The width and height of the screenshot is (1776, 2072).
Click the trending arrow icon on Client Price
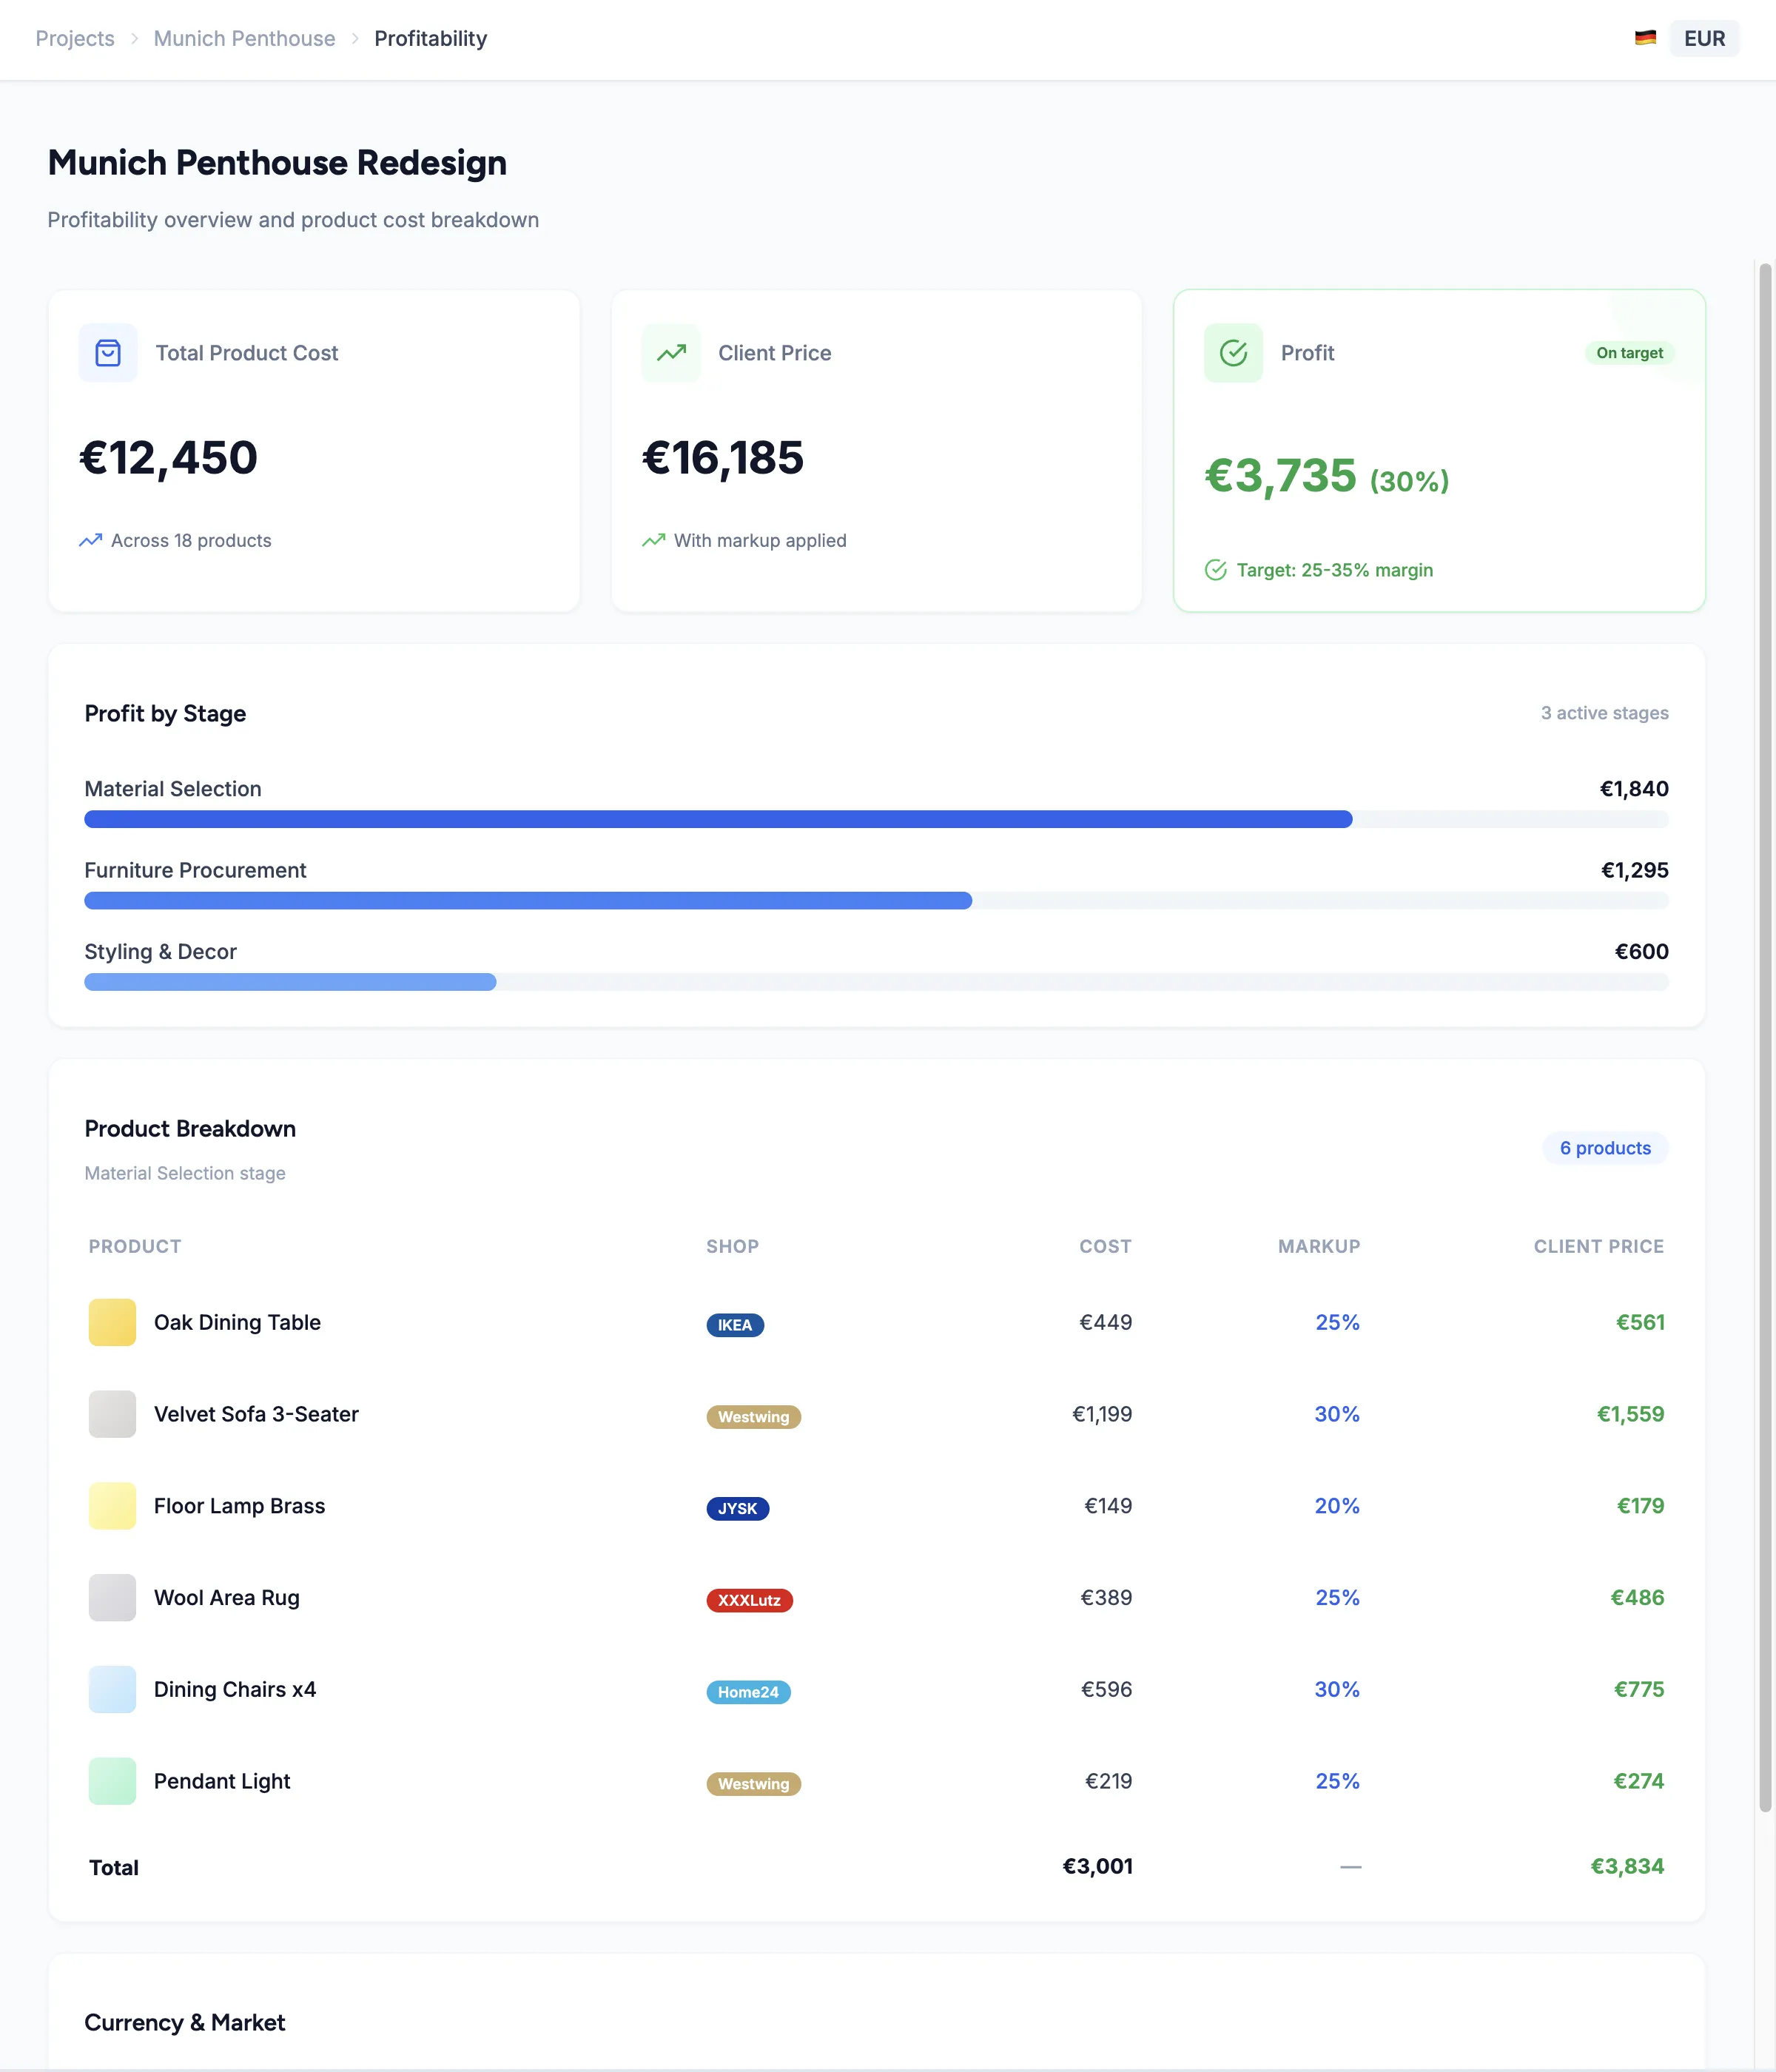671,353
